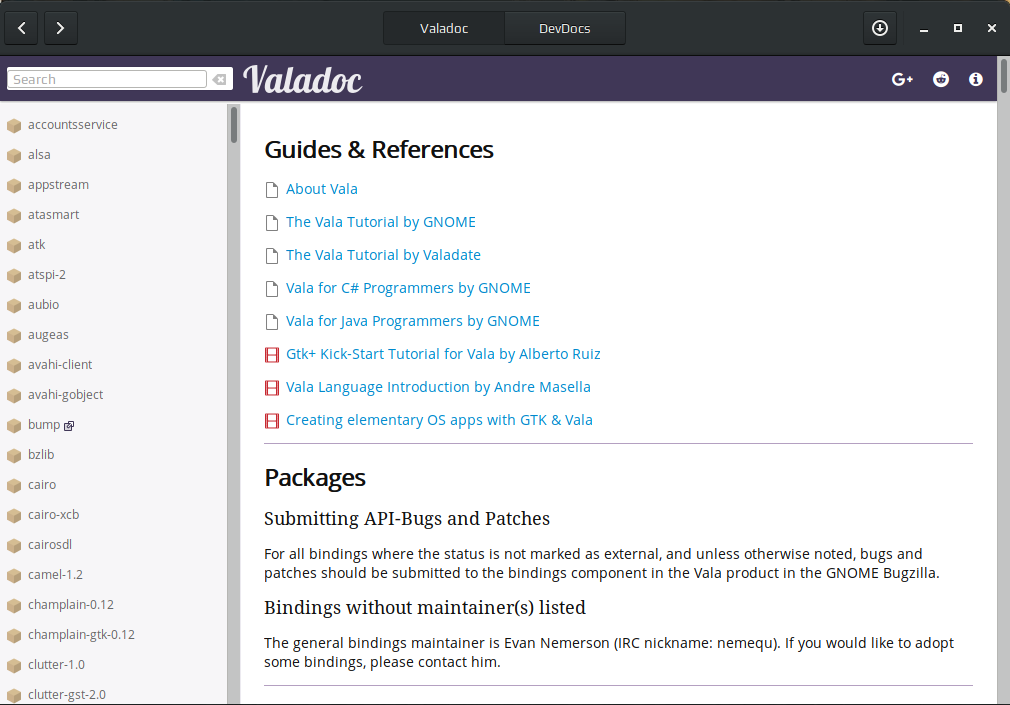Click the video icon beside Gtk+ Kick-Start Tutorial
This screenshot has height=705, width=1010.
(x=272, y=354)
